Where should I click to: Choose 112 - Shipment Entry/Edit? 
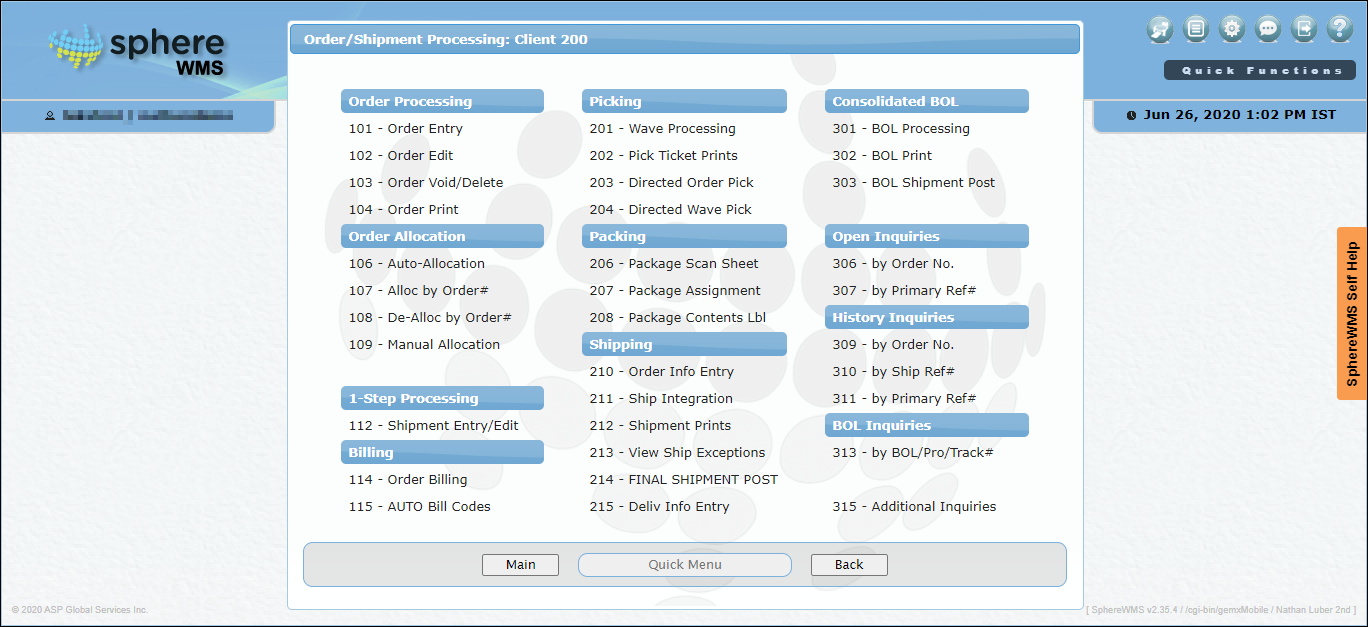(x=433, y=426)
